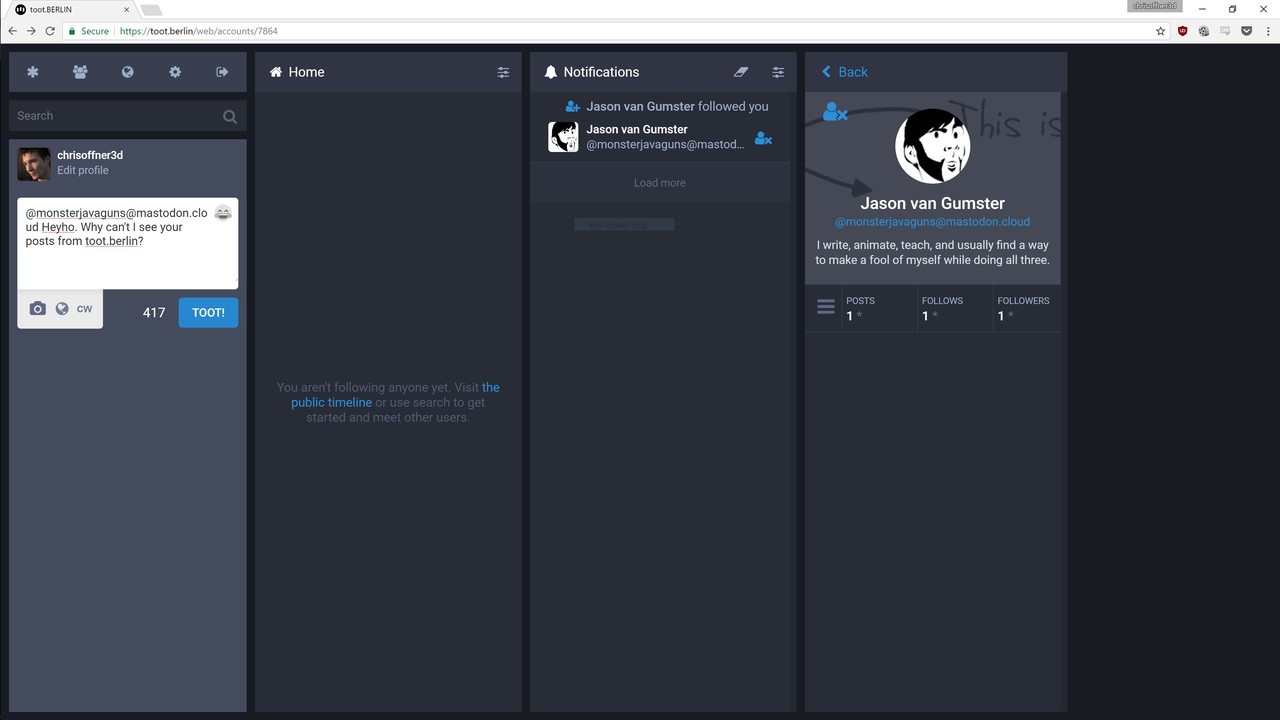Click the logout arrow icon

click(222, 72)
